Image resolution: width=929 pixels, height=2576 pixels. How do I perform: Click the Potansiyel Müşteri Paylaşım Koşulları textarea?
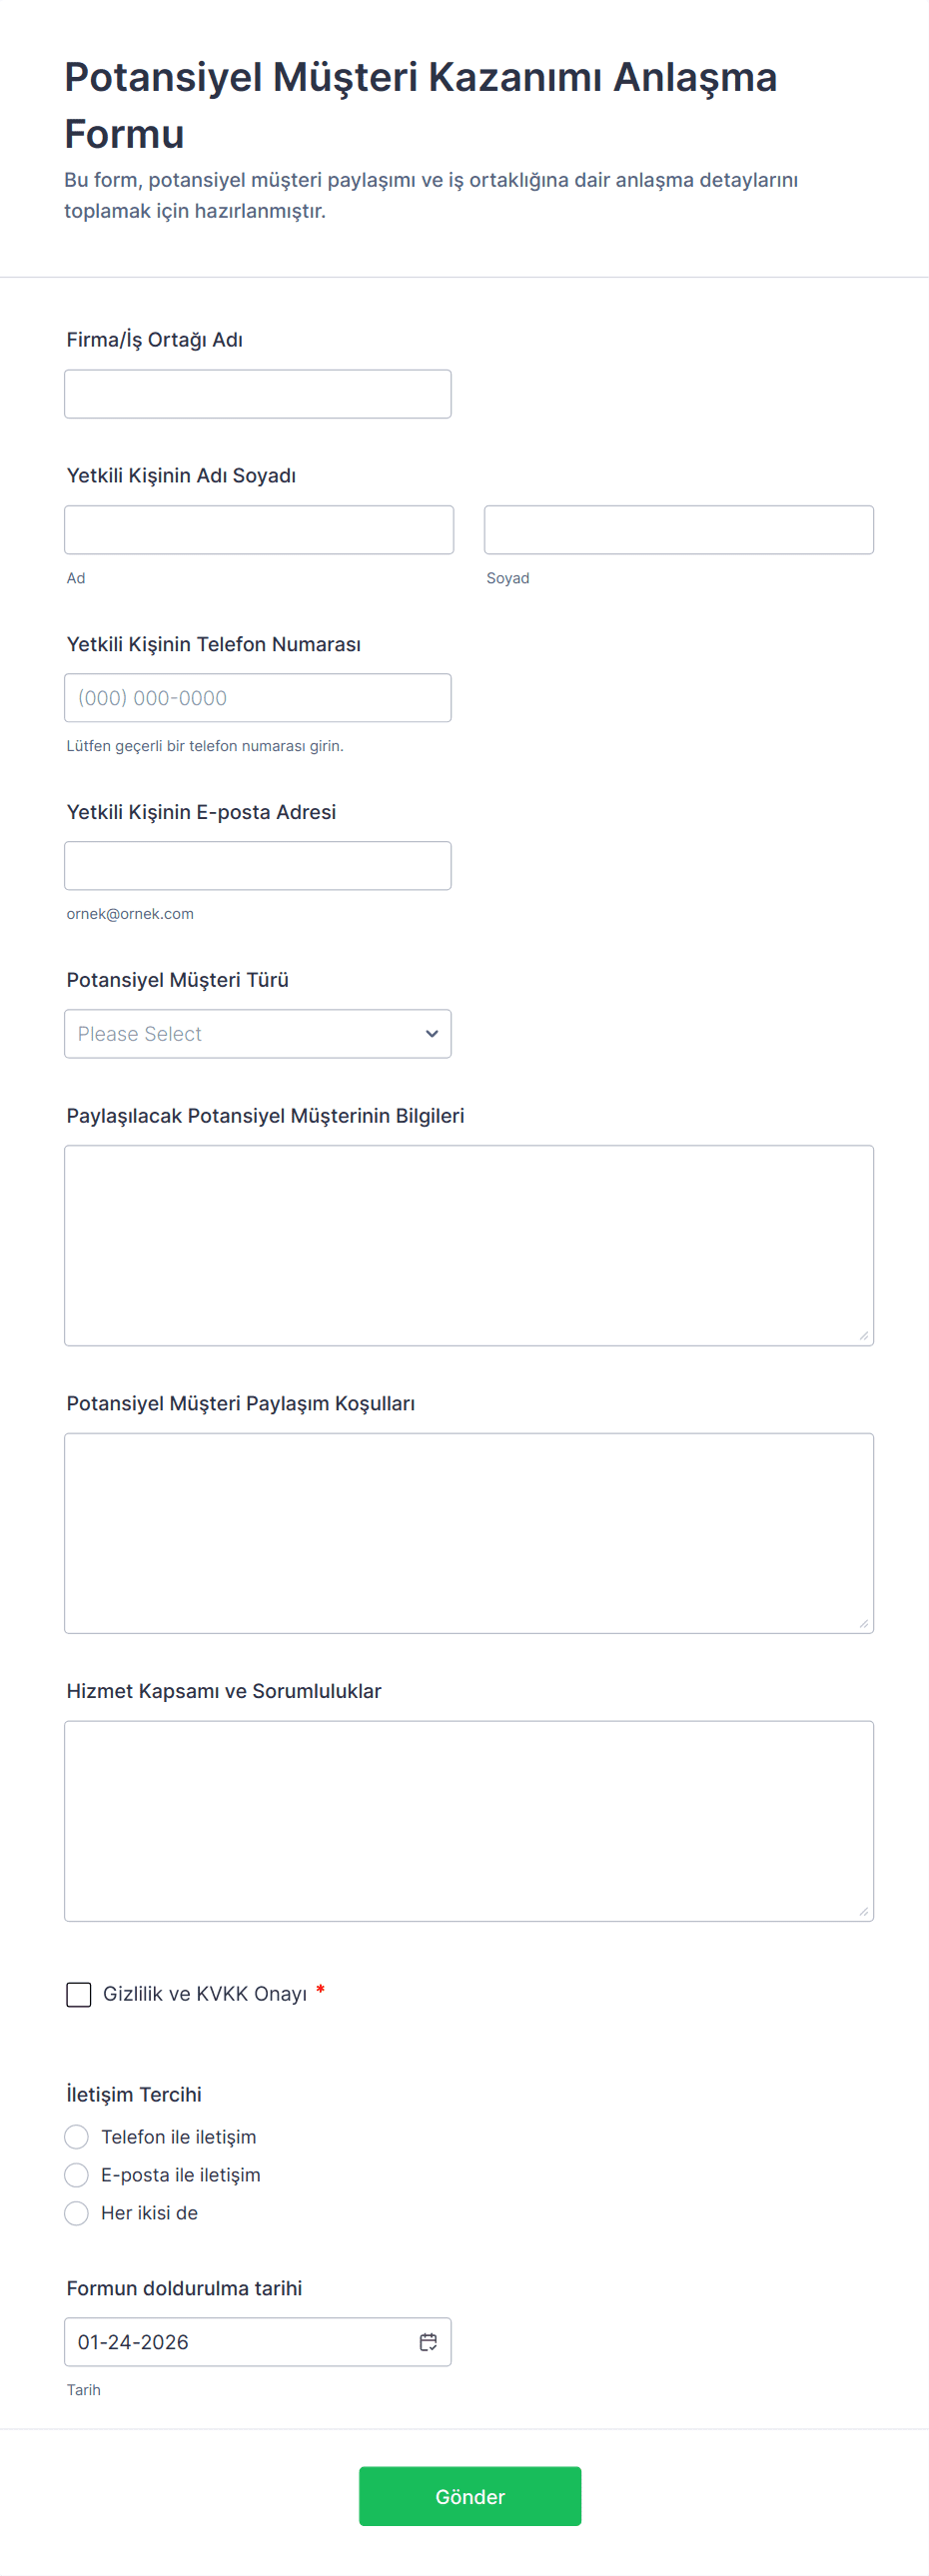click(468, 1533)
